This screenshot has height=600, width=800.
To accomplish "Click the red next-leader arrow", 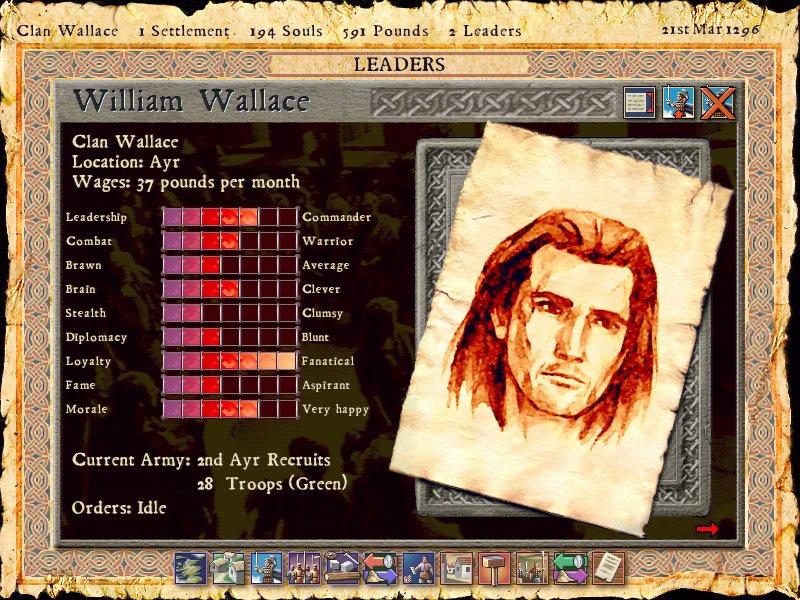I will 707,529.
